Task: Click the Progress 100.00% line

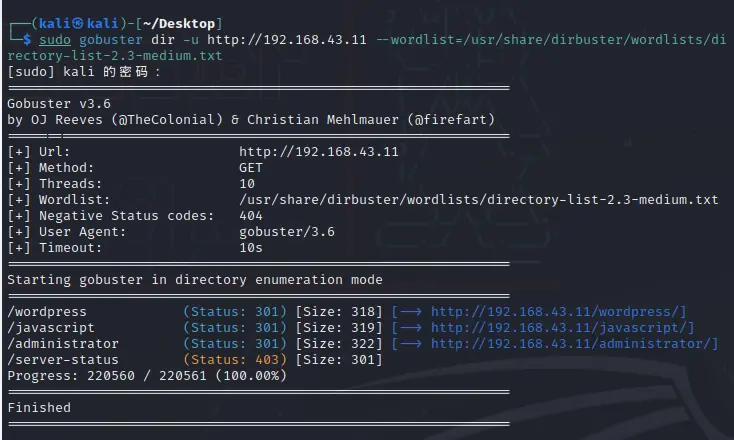Action: 146,375
